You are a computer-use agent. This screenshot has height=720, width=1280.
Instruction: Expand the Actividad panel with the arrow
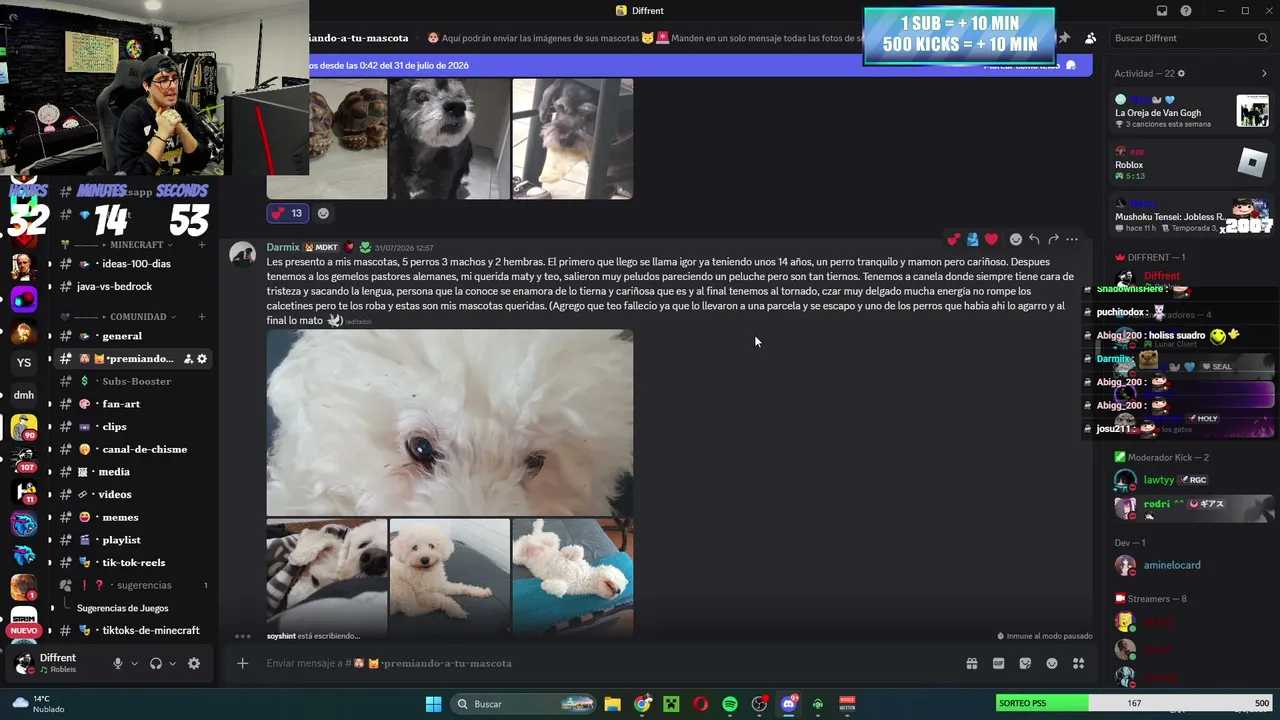1264,74
